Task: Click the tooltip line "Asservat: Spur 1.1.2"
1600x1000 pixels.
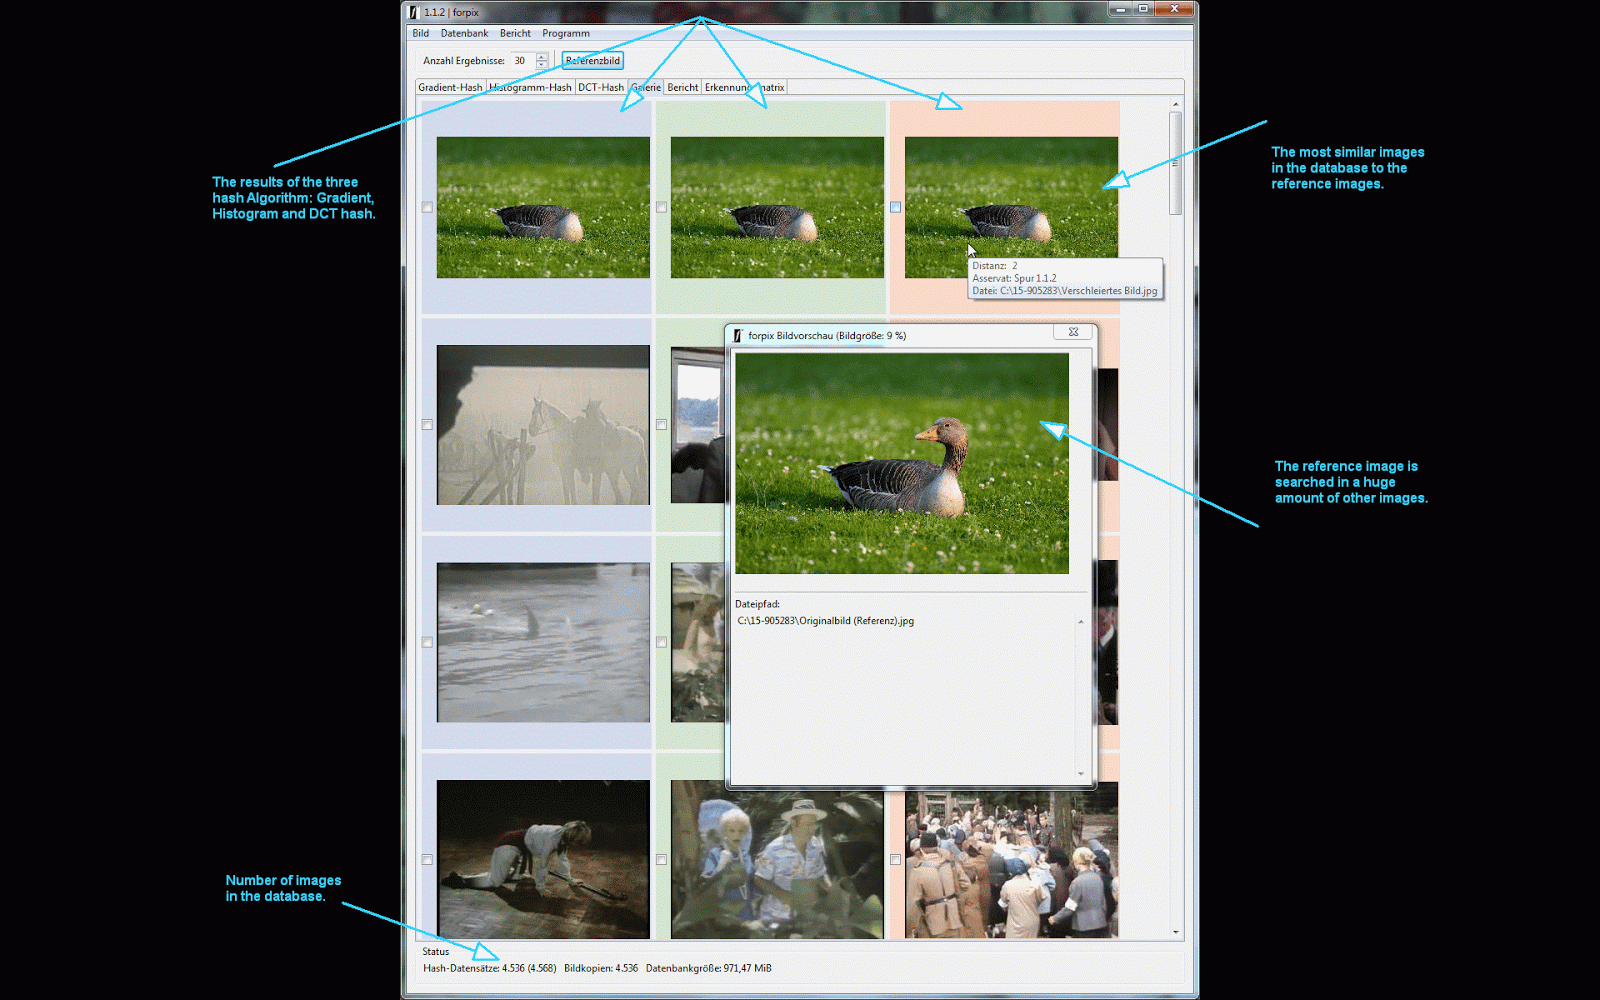Action: pyautogui.click(x=1014, y=279)
